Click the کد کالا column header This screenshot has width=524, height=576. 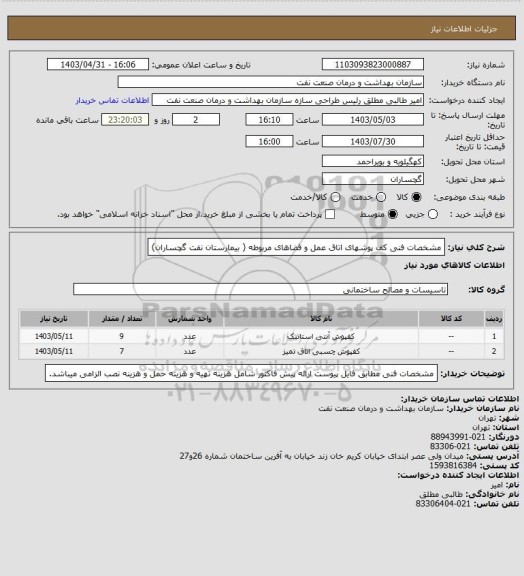(451, 319)
